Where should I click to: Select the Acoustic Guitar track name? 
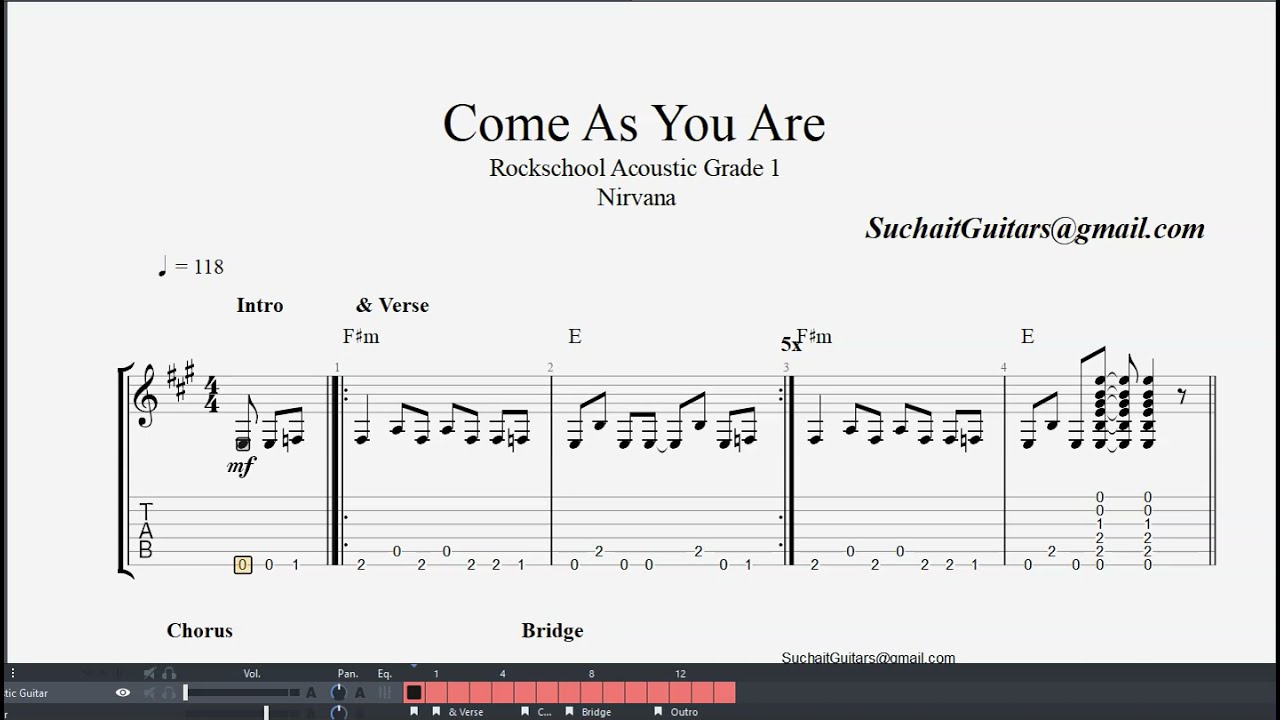tap(24, 693)
